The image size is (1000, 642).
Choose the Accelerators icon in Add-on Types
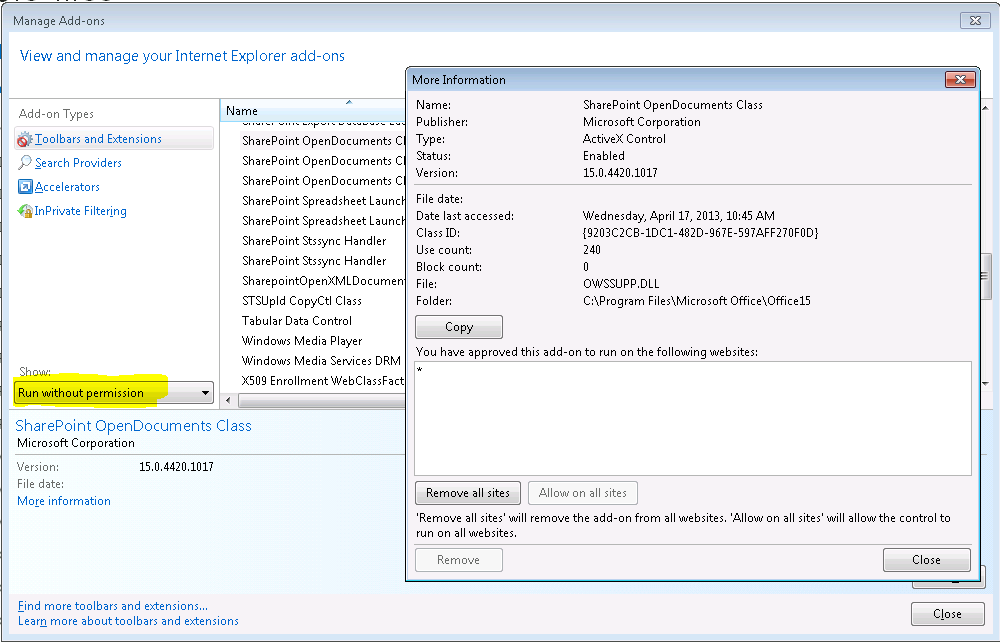point(25,187)
